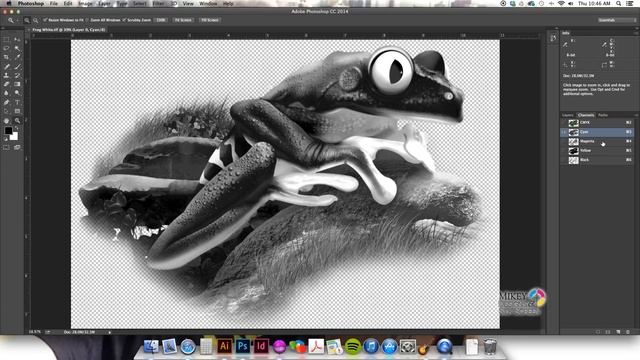Select the Rectangle shape tool
Viewport: 640px width, 360px height.
pos(17,111)
